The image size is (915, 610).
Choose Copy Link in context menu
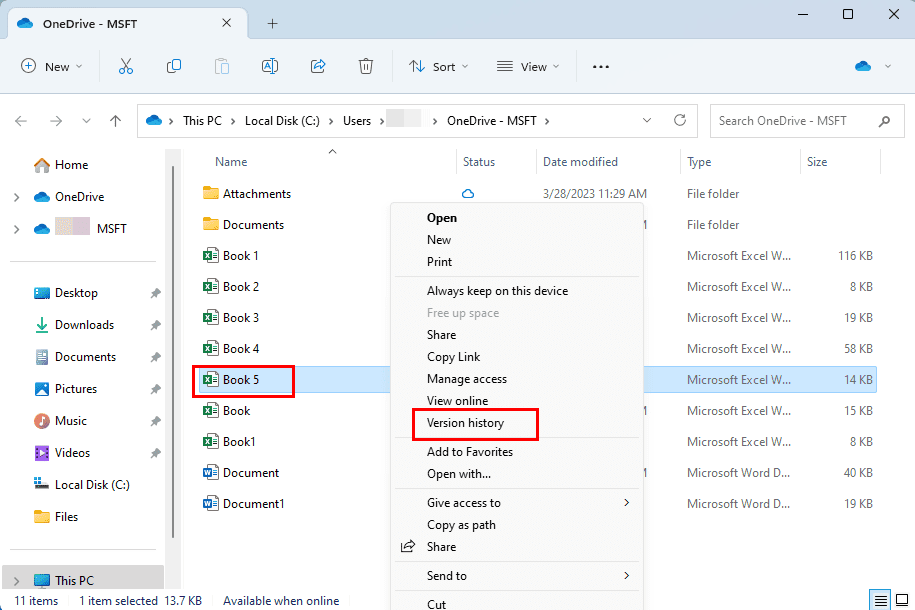pyautogui.click(x=453, y=357)
